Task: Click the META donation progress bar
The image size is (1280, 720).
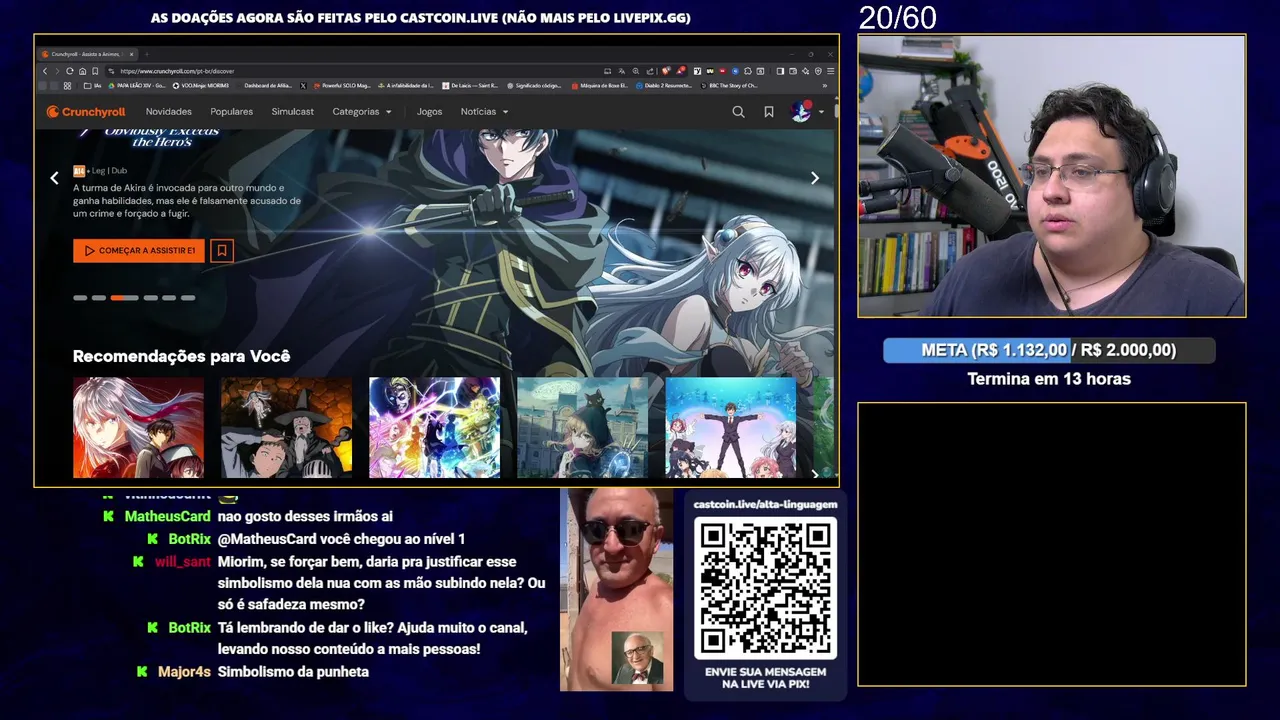Action: coord(1049,350)
